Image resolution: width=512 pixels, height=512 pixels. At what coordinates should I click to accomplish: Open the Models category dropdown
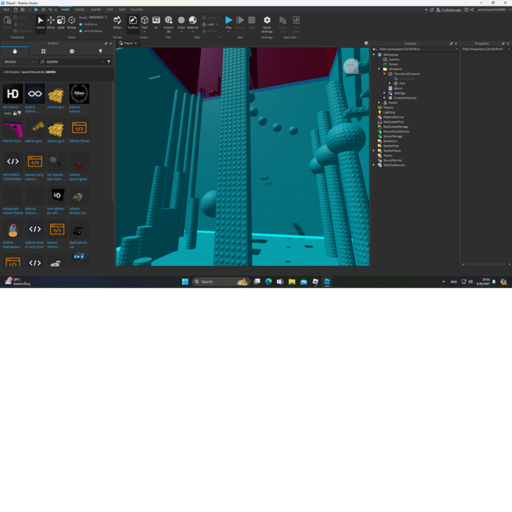[19, 62]
